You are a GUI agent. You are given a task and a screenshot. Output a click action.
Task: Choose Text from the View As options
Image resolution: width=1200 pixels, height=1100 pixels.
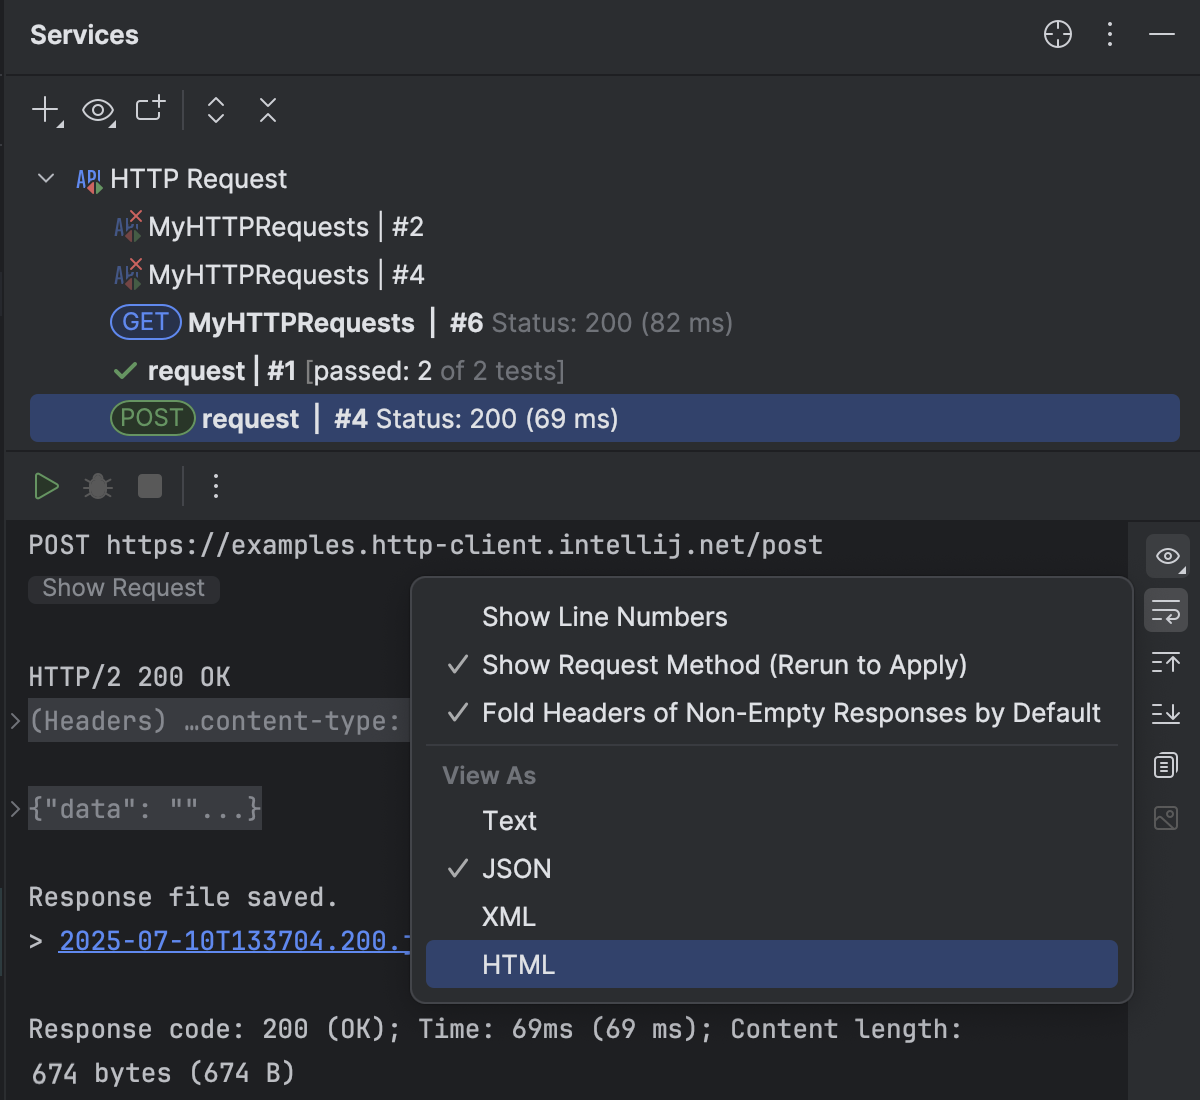point(509,820)
